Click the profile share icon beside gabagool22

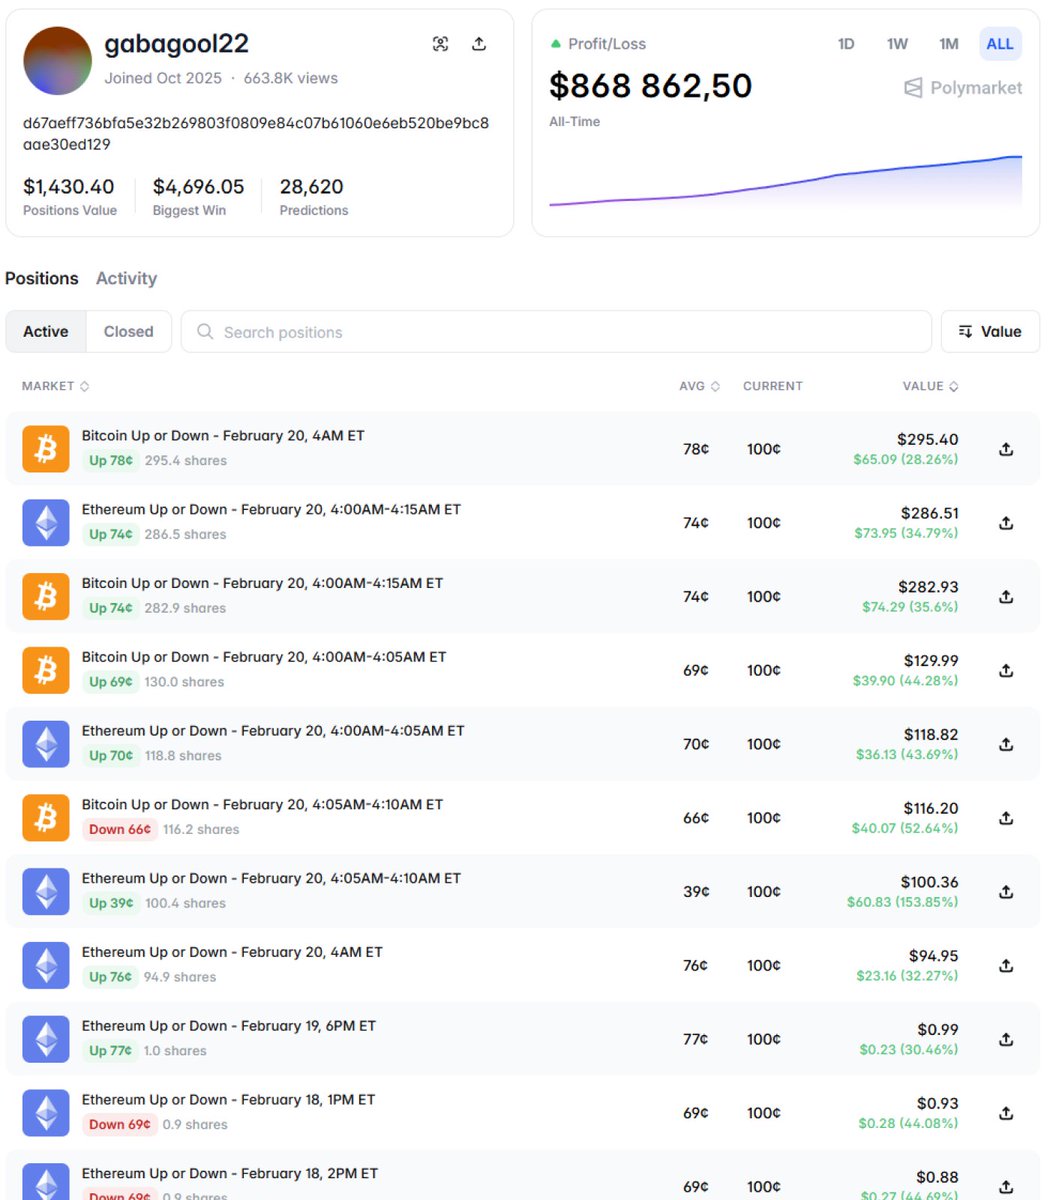tap(479, 44)
